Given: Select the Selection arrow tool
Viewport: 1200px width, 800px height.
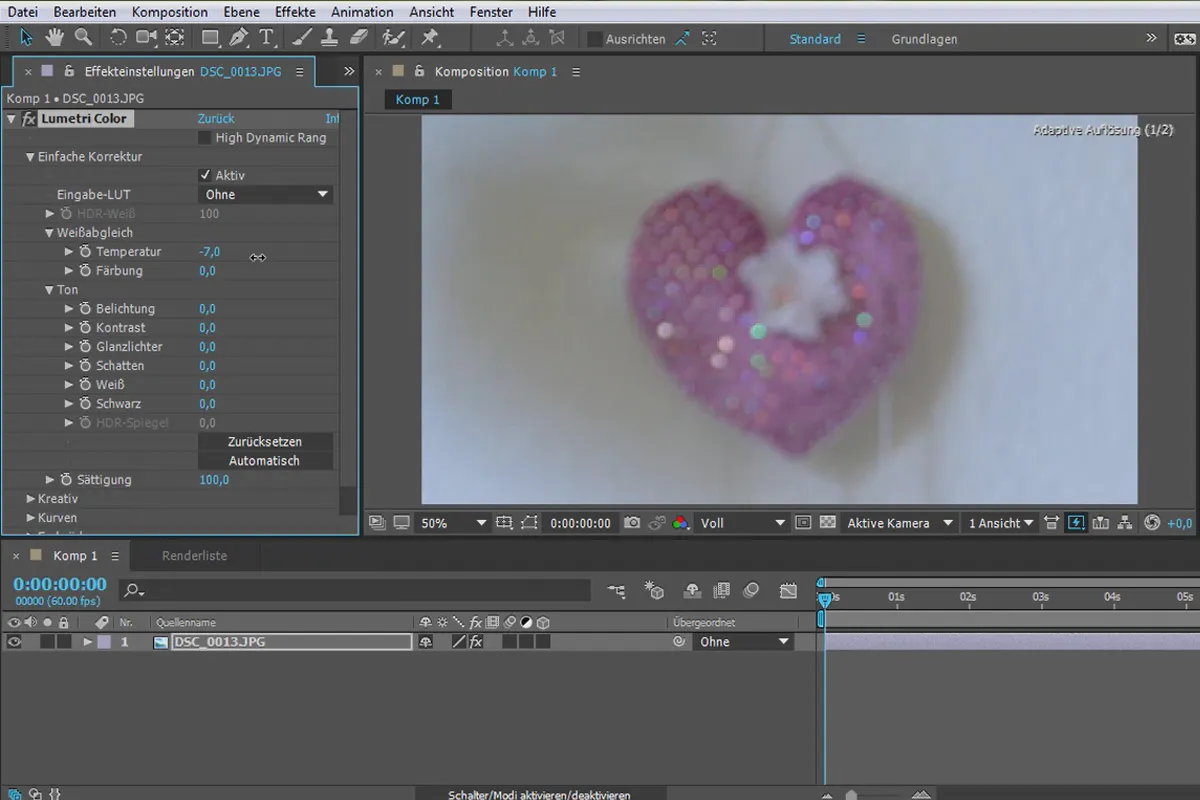Looking at the screenshot, I should click(26, 38).
